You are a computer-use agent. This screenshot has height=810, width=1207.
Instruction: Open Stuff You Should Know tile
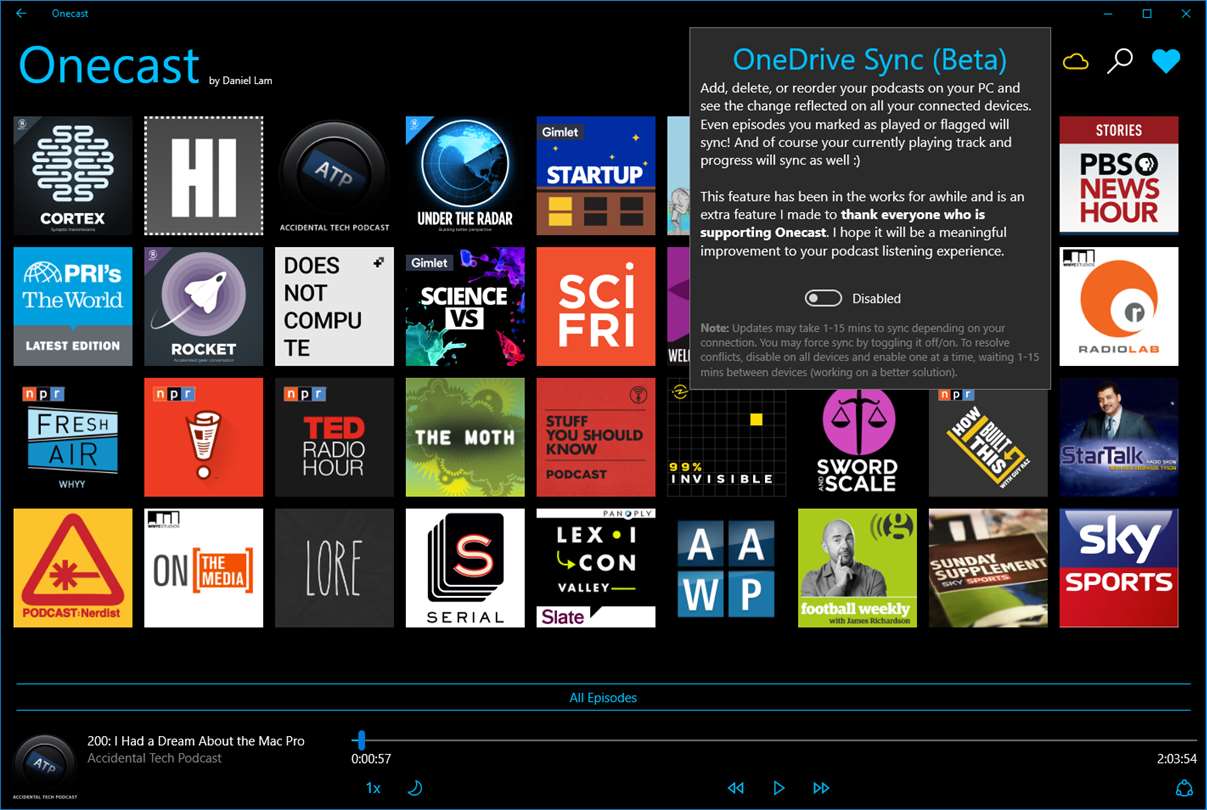coord(596,437)
